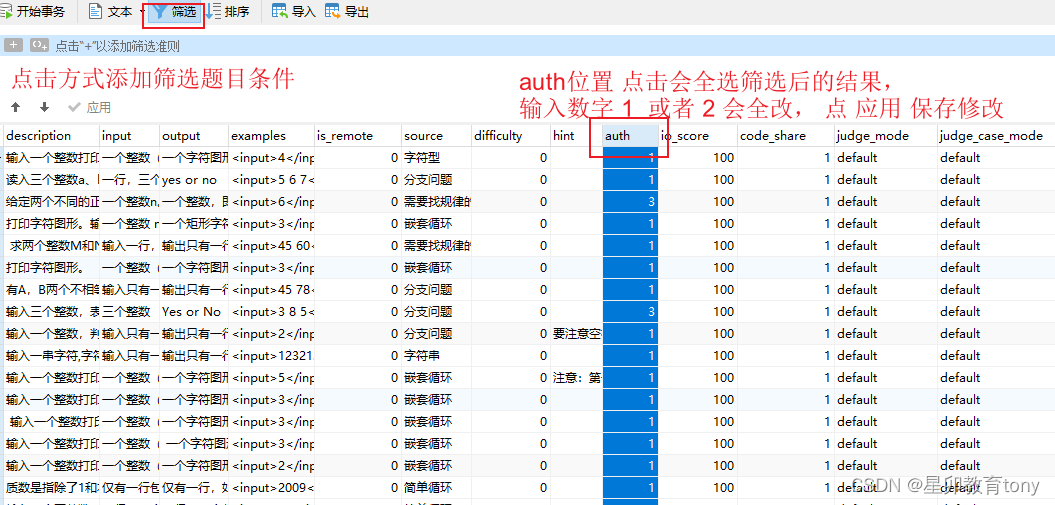Click the examples cell "<input>12321"

point(271,356)
